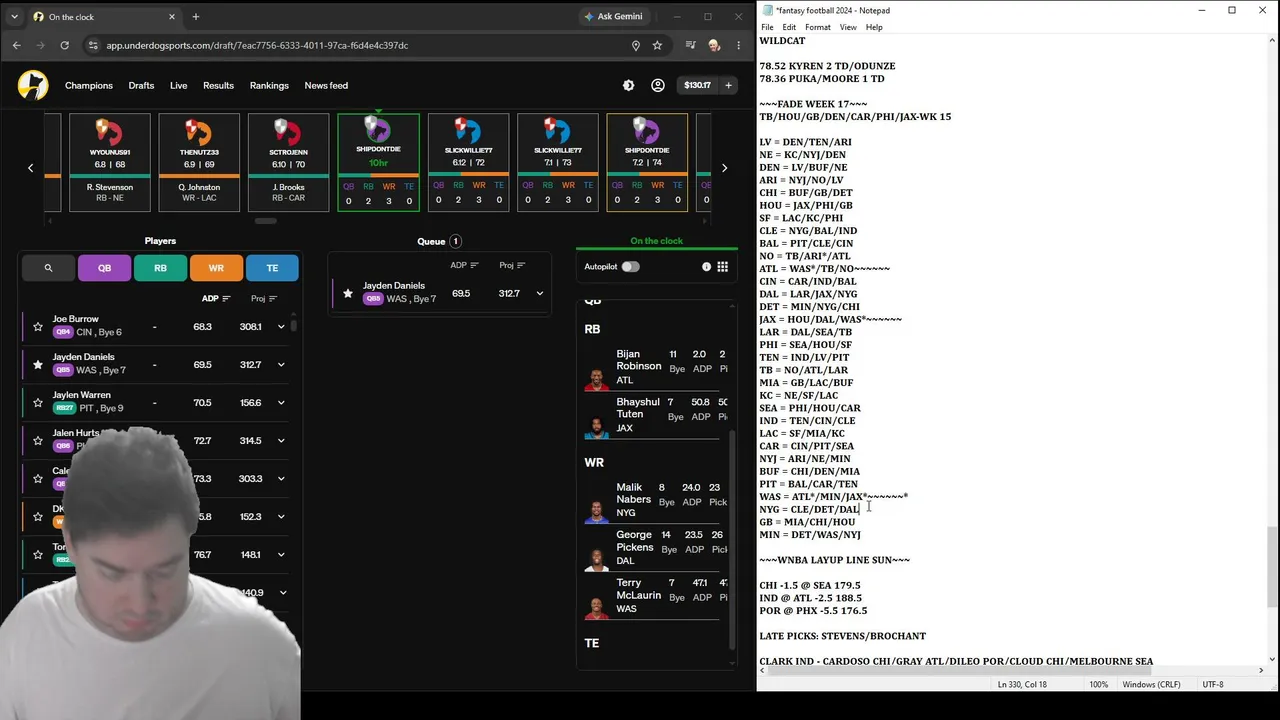The image size is (1280, 720).
Task: Open Notepad Format menu
Action: (817, 27)
